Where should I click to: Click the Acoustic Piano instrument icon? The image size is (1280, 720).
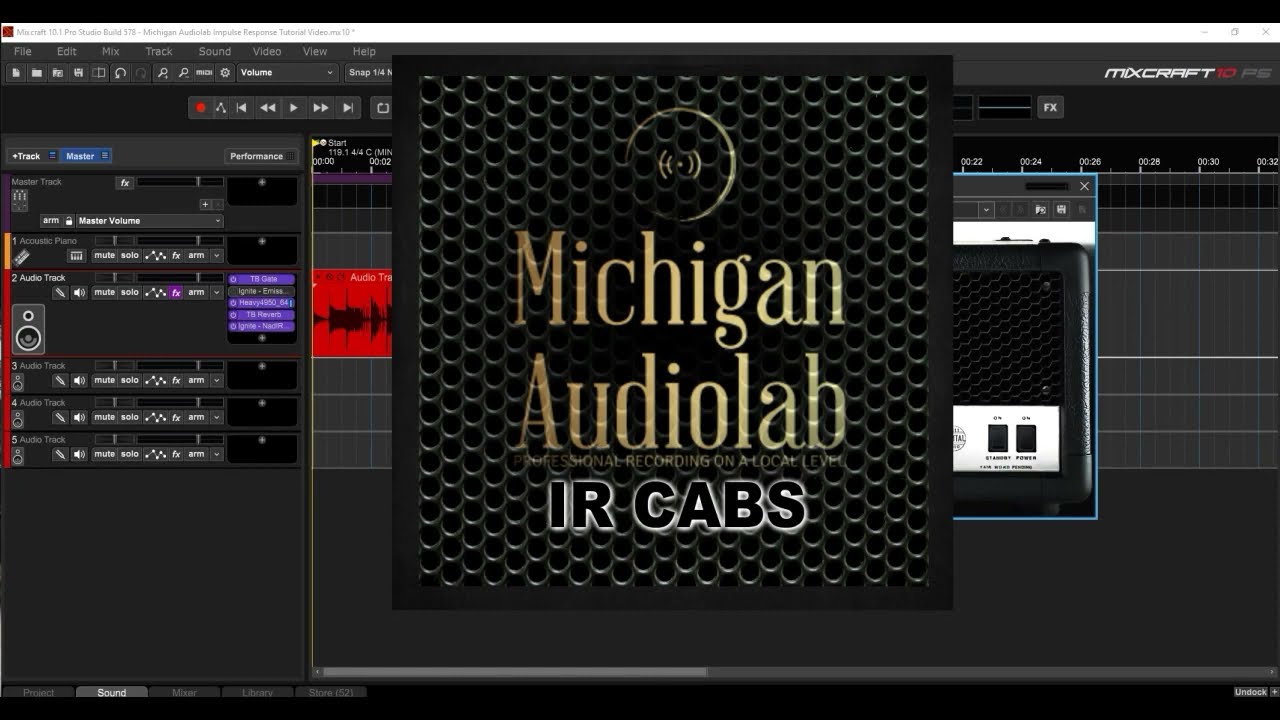click(21, 258)
